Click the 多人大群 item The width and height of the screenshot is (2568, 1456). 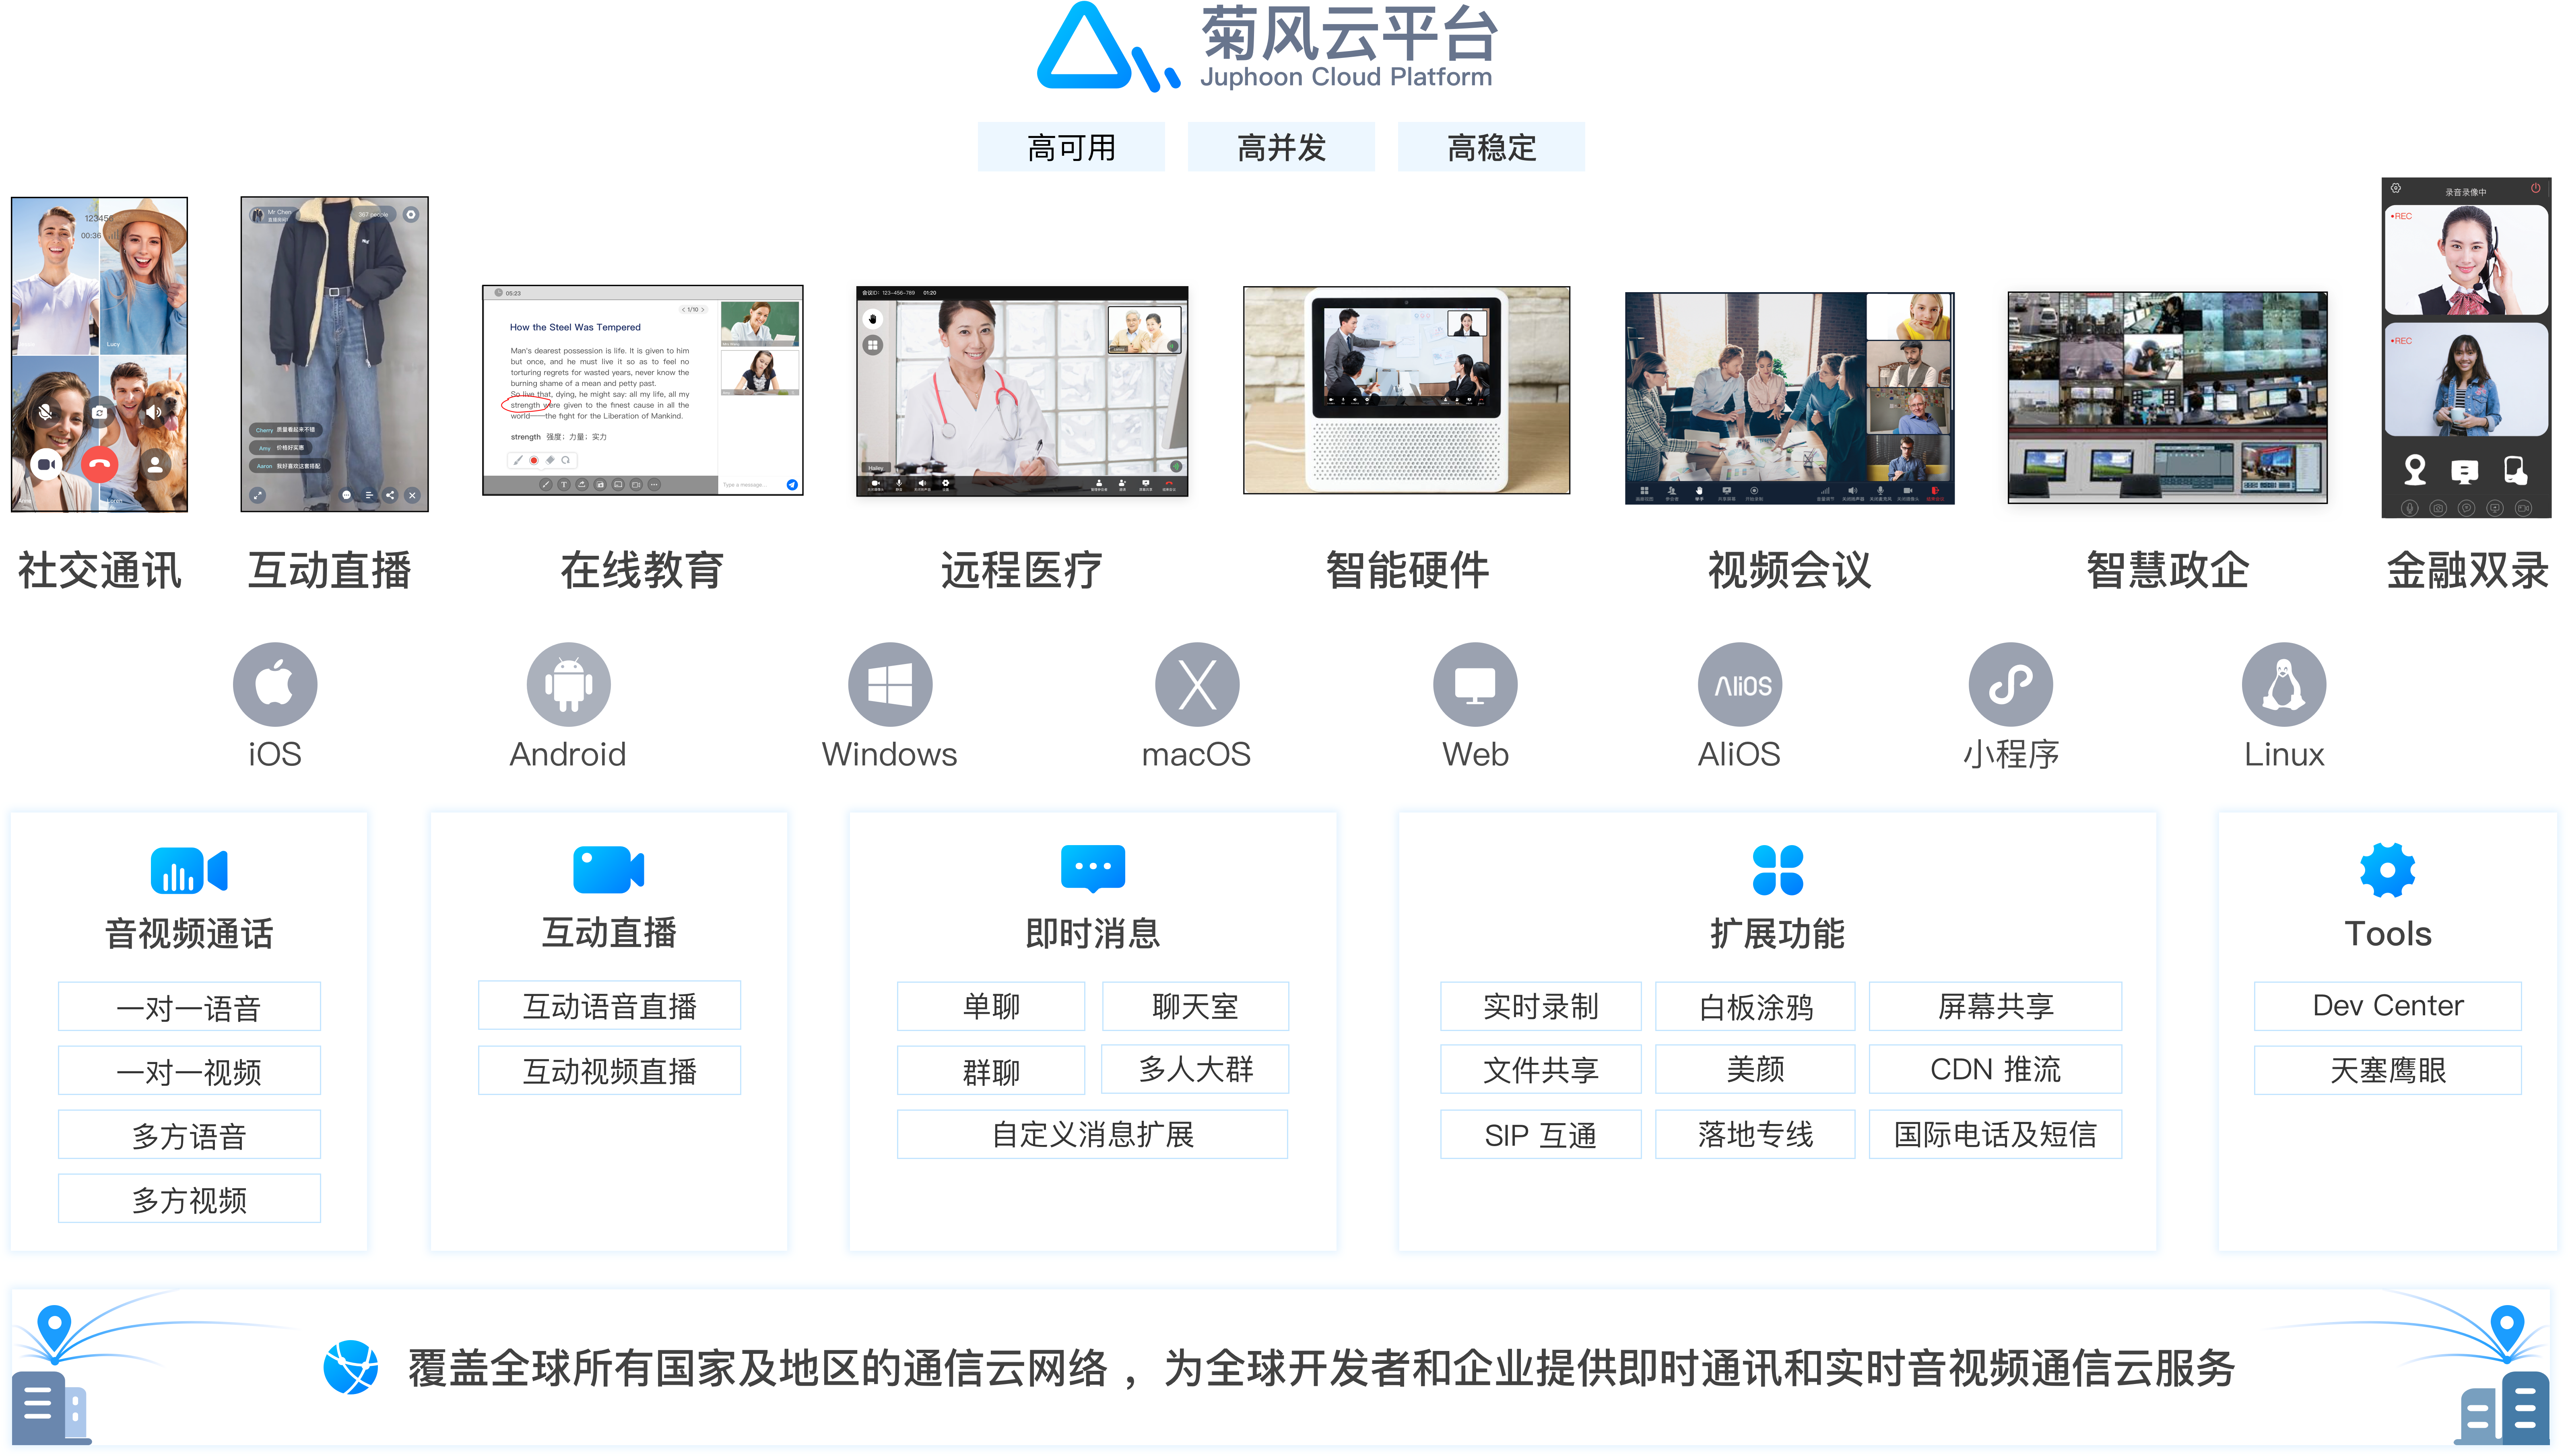(x=1195, y=1069)
